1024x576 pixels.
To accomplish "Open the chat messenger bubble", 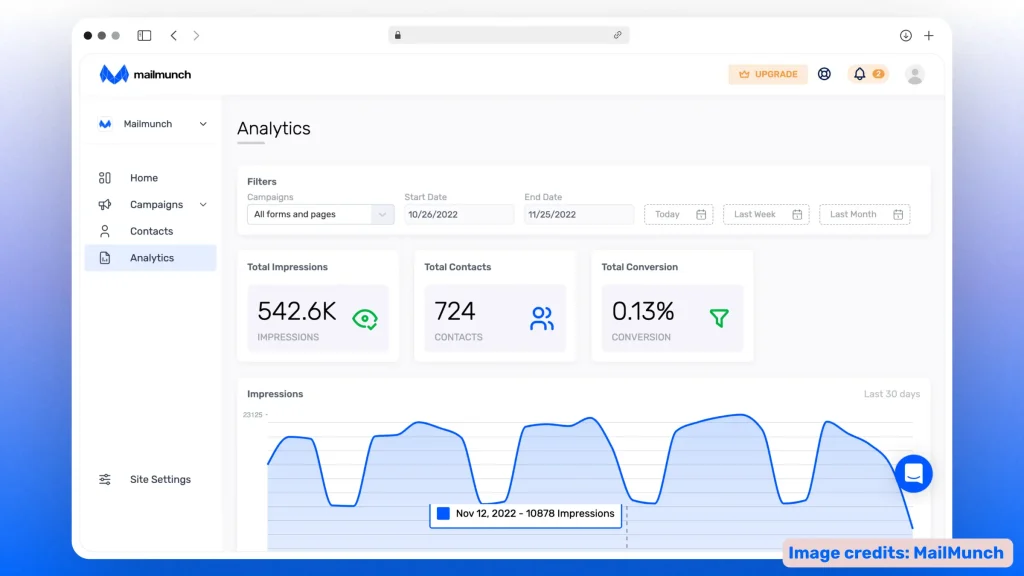I will [913, 473].
